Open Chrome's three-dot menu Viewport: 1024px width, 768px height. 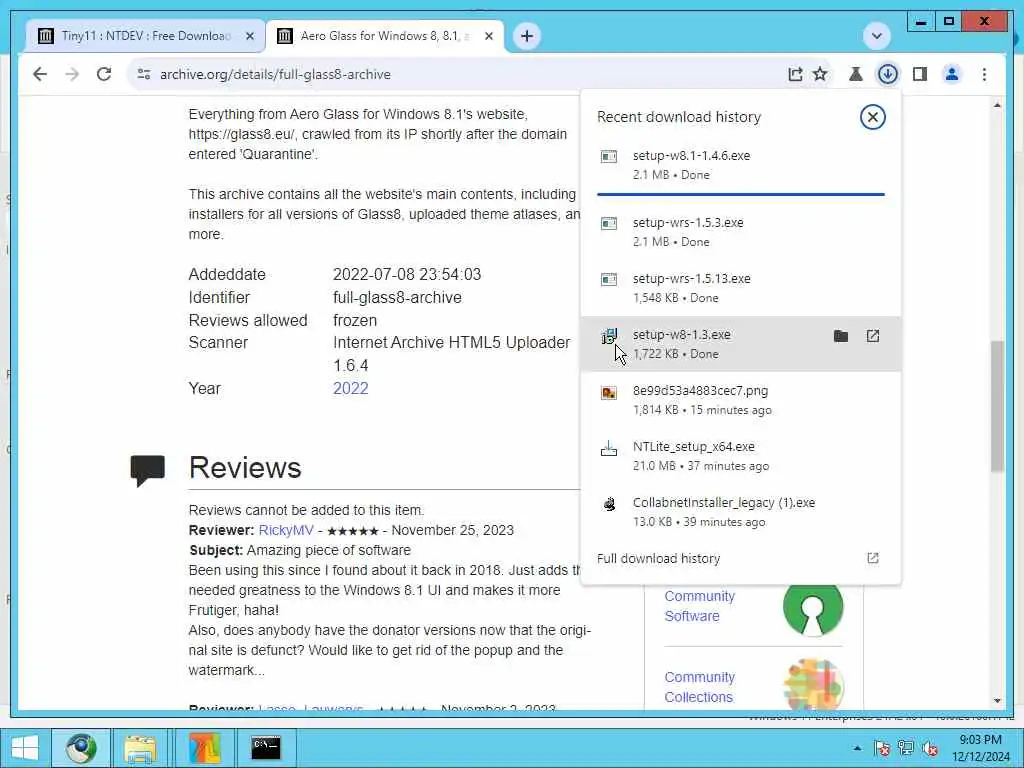pyautogui.click(x=984, y=74)
